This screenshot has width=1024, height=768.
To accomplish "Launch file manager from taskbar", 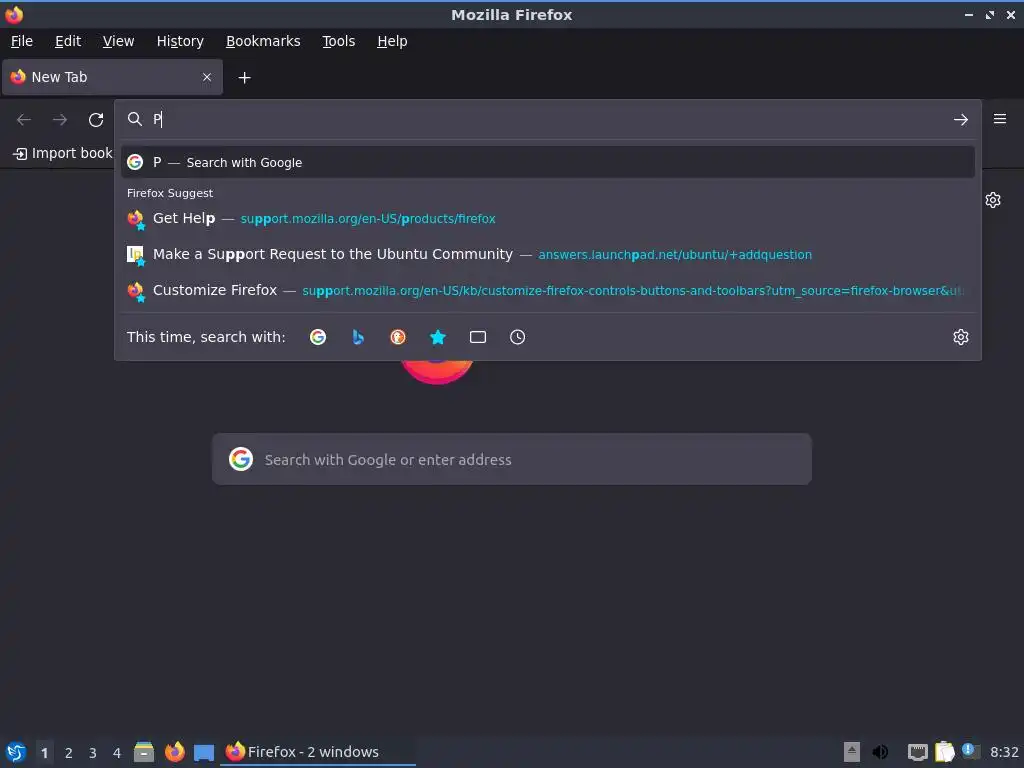I will pyautogui.click(x=144, y=752).
